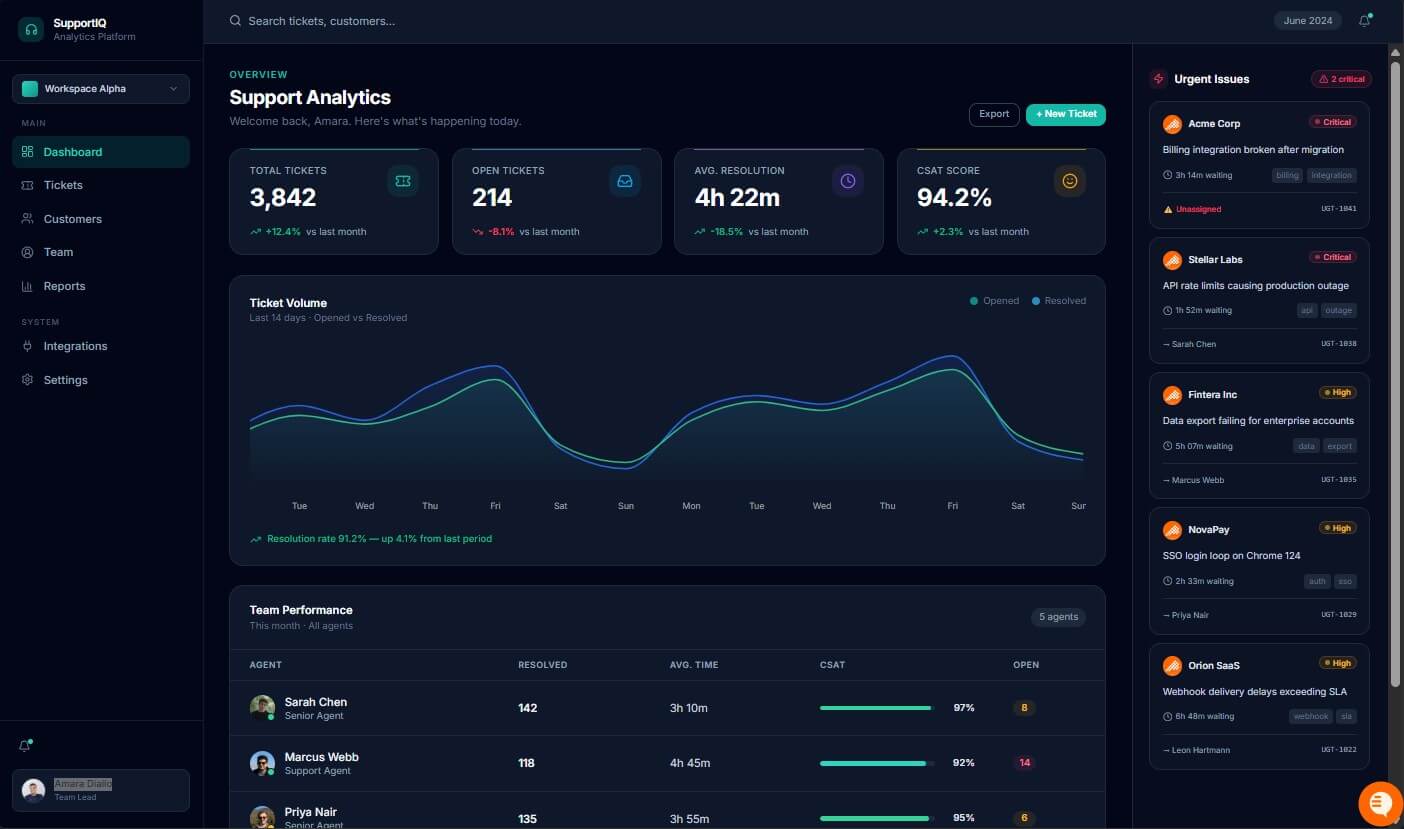
Task: Click the AVG. TIME column header
Action: click(x=694, y=665)
